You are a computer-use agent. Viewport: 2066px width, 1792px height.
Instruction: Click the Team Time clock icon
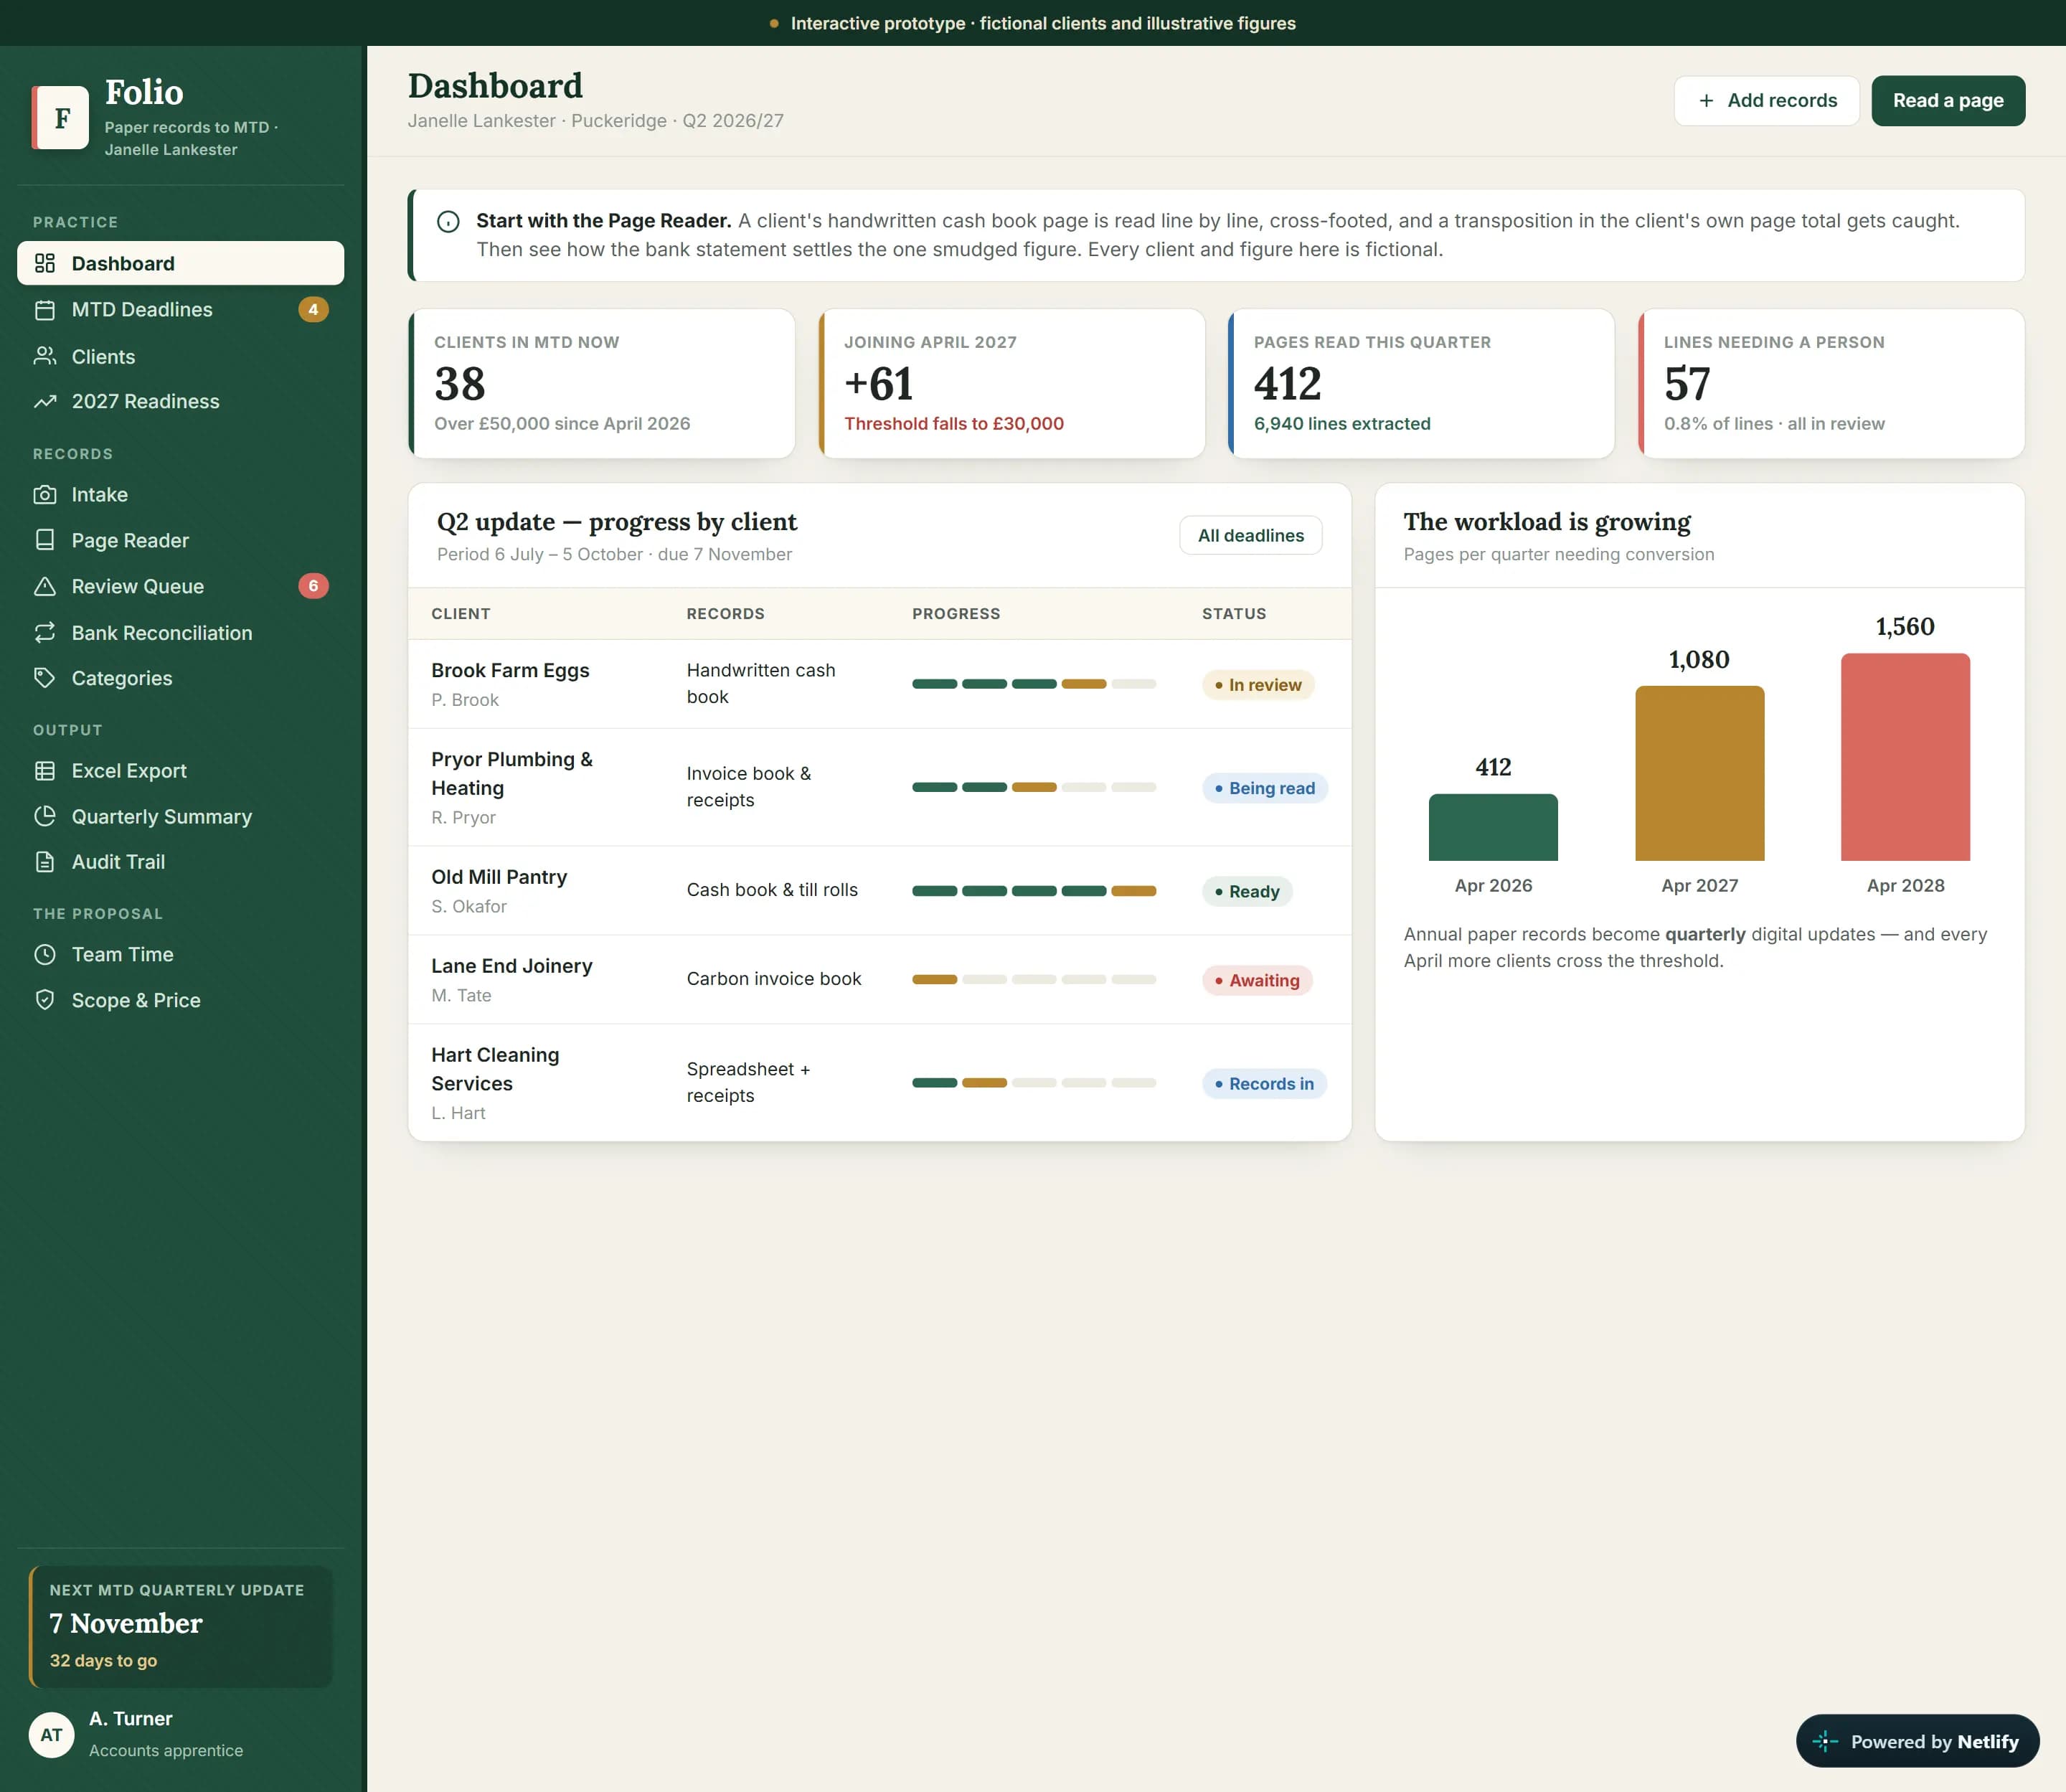[45, 954]
